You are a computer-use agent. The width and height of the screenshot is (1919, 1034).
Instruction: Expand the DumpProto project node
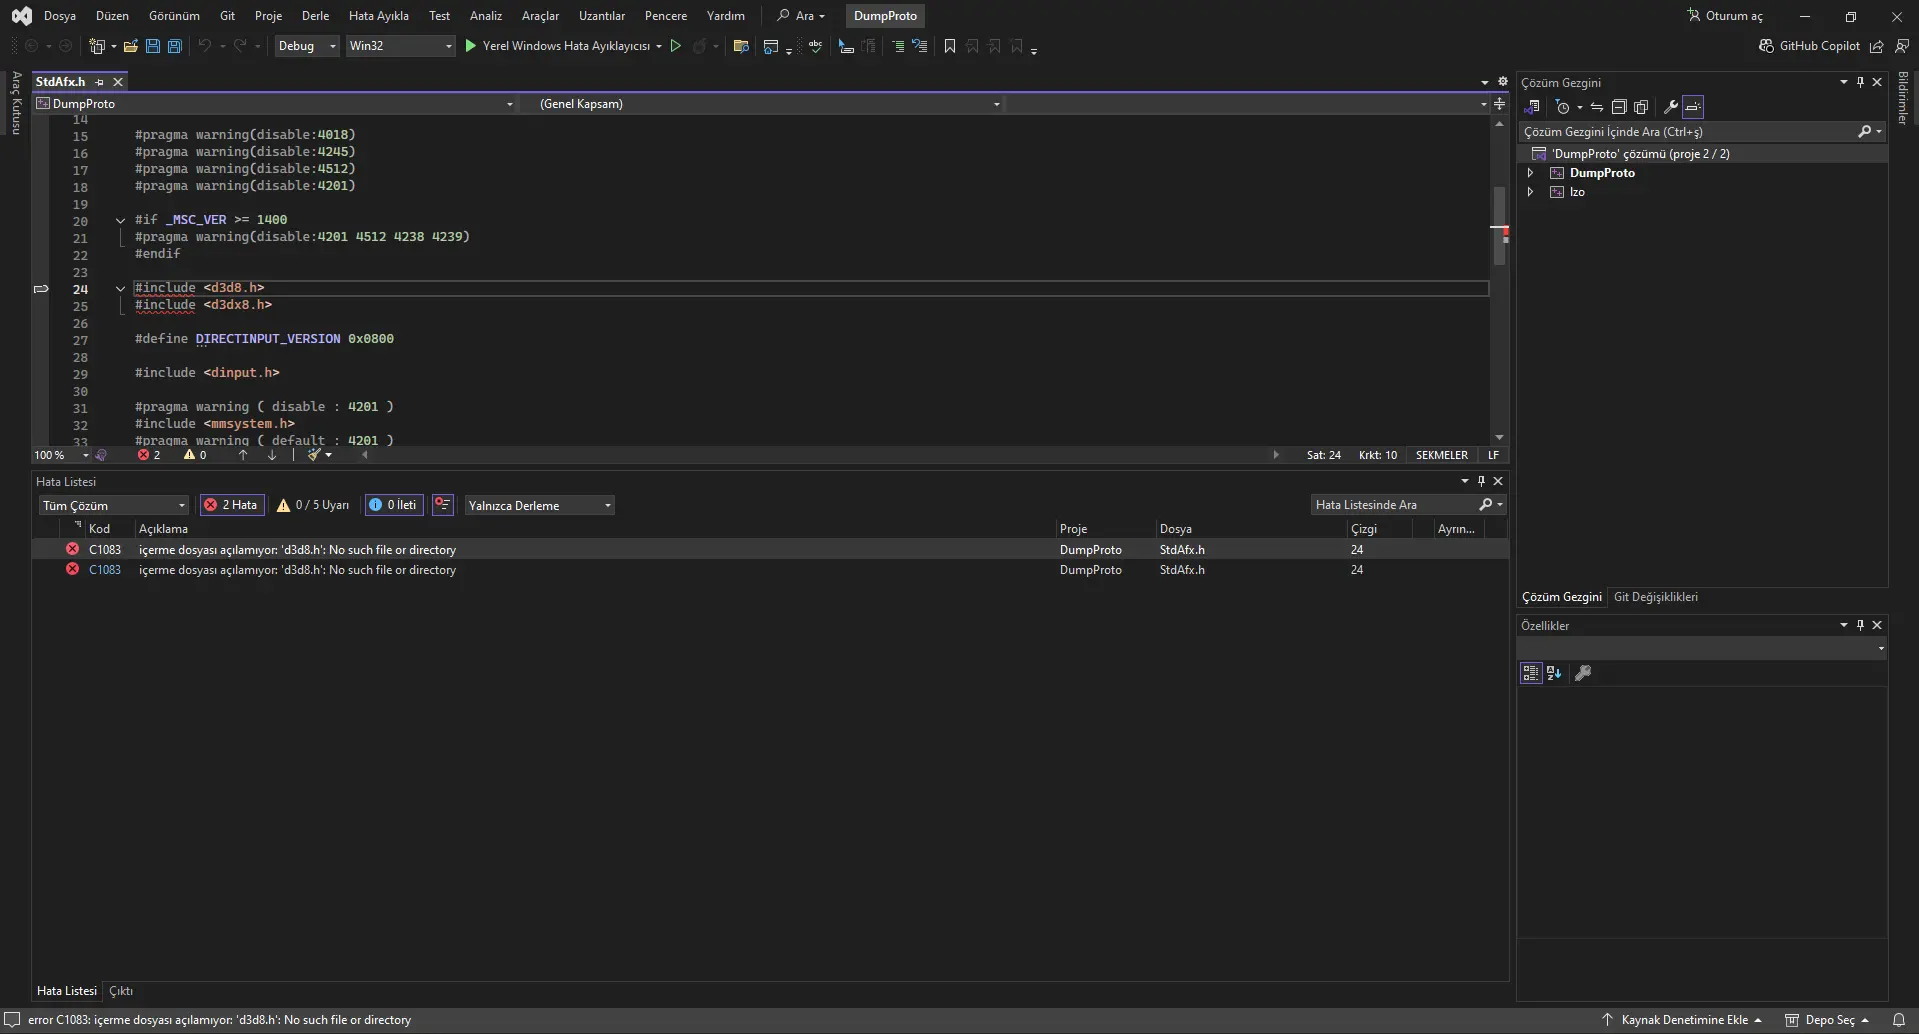(1530, 173)
